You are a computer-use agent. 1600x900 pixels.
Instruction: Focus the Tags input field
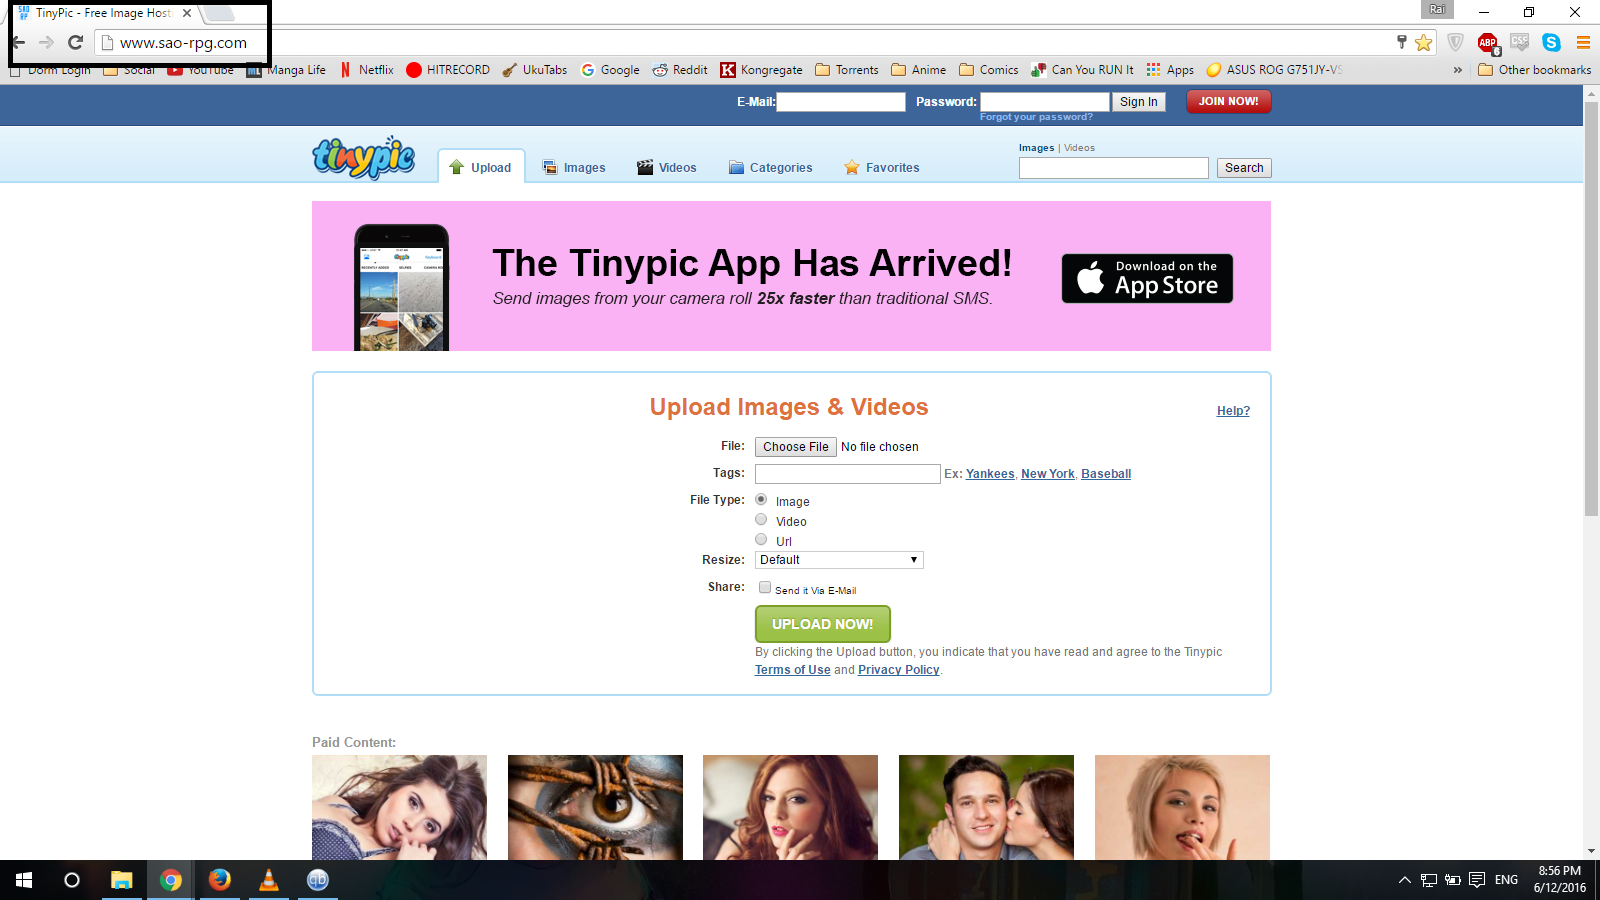click(848, 474)
